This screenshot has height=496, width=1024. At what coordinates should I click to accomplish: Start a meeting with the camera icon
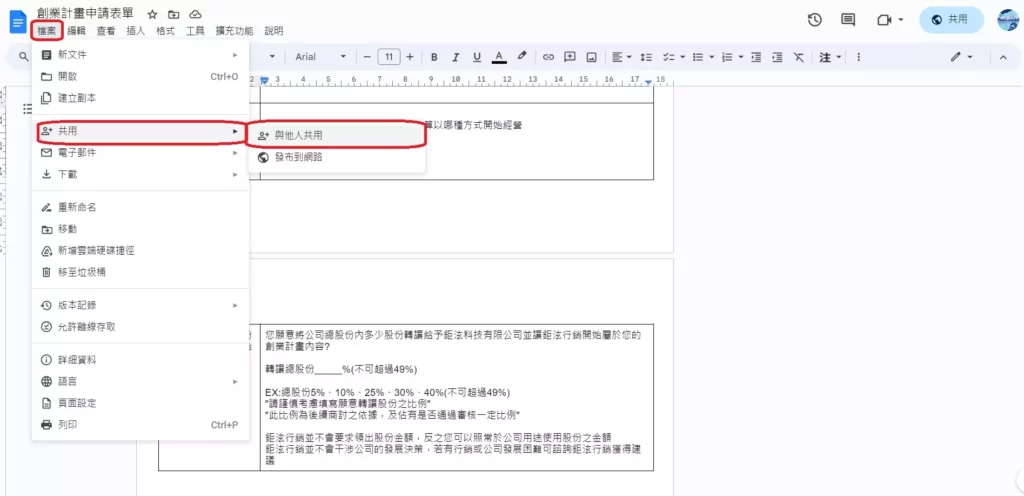(884, 20)
